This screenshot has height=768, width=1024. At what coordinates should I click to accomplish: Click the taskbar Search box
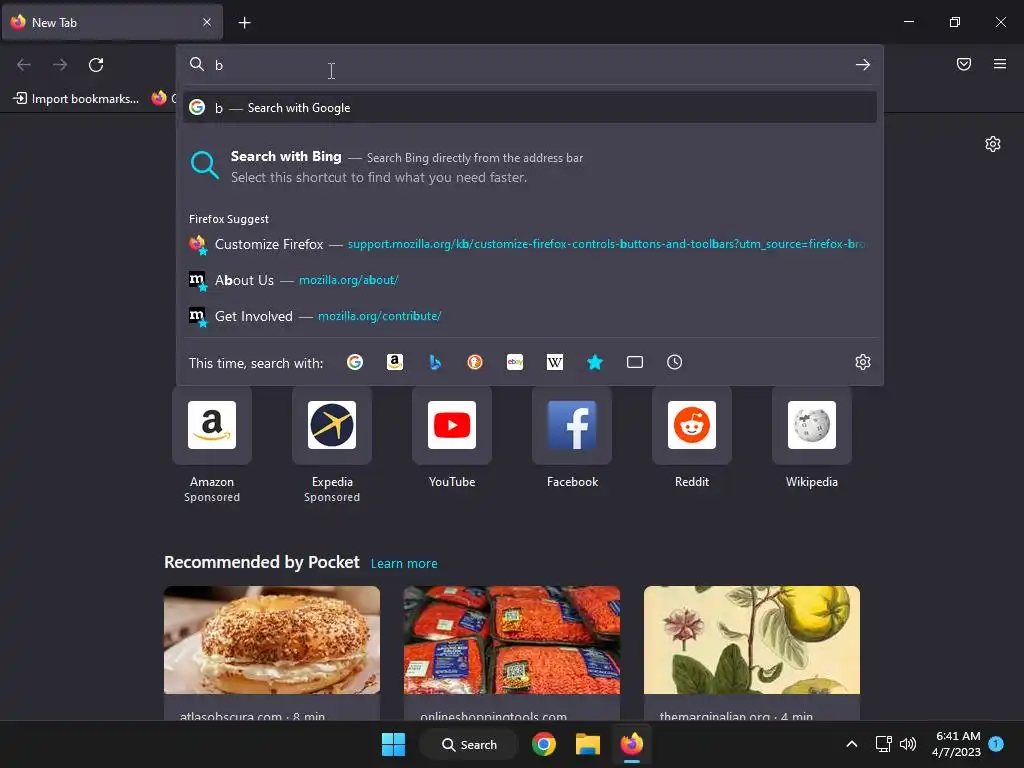(x=469, y=744)
